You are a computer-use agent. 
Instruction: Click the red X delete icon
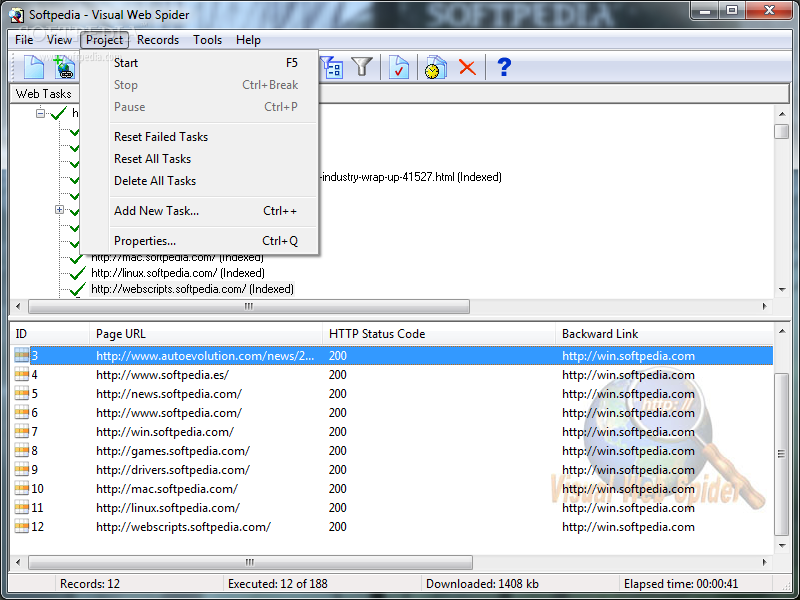coord(467,67)
